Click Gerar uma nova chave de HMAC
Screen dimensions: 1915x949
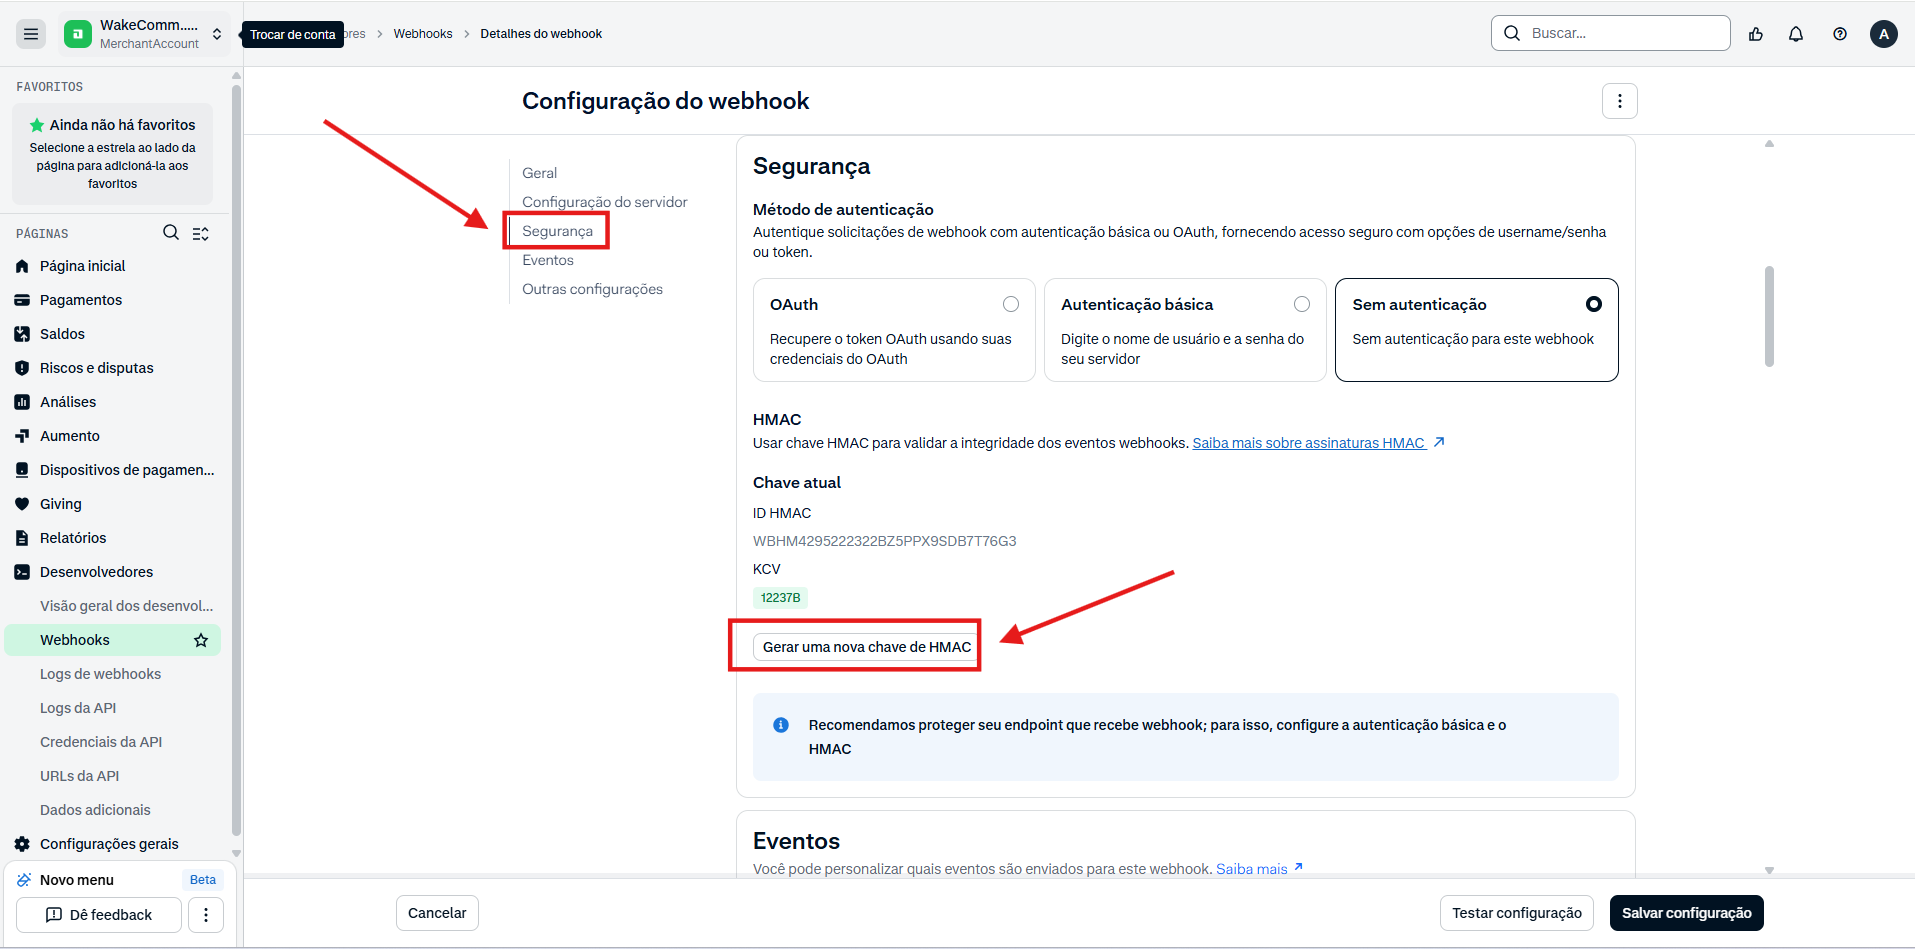(867, 647)
